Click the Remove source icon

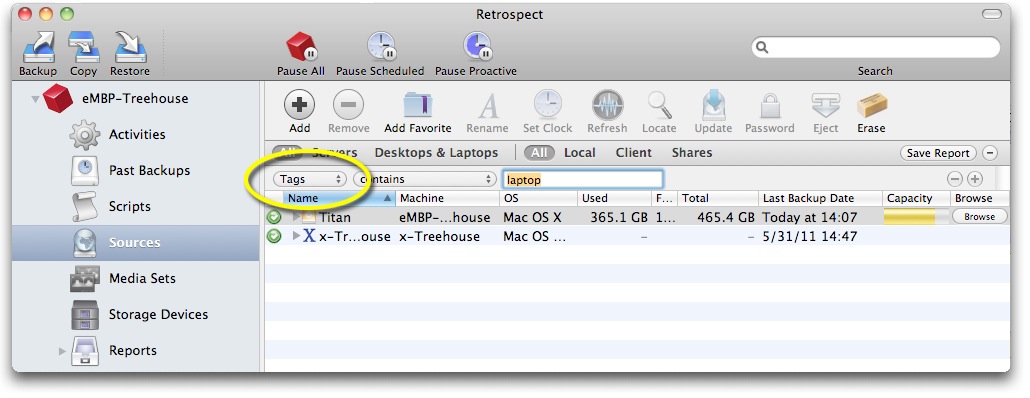(349, 104)
